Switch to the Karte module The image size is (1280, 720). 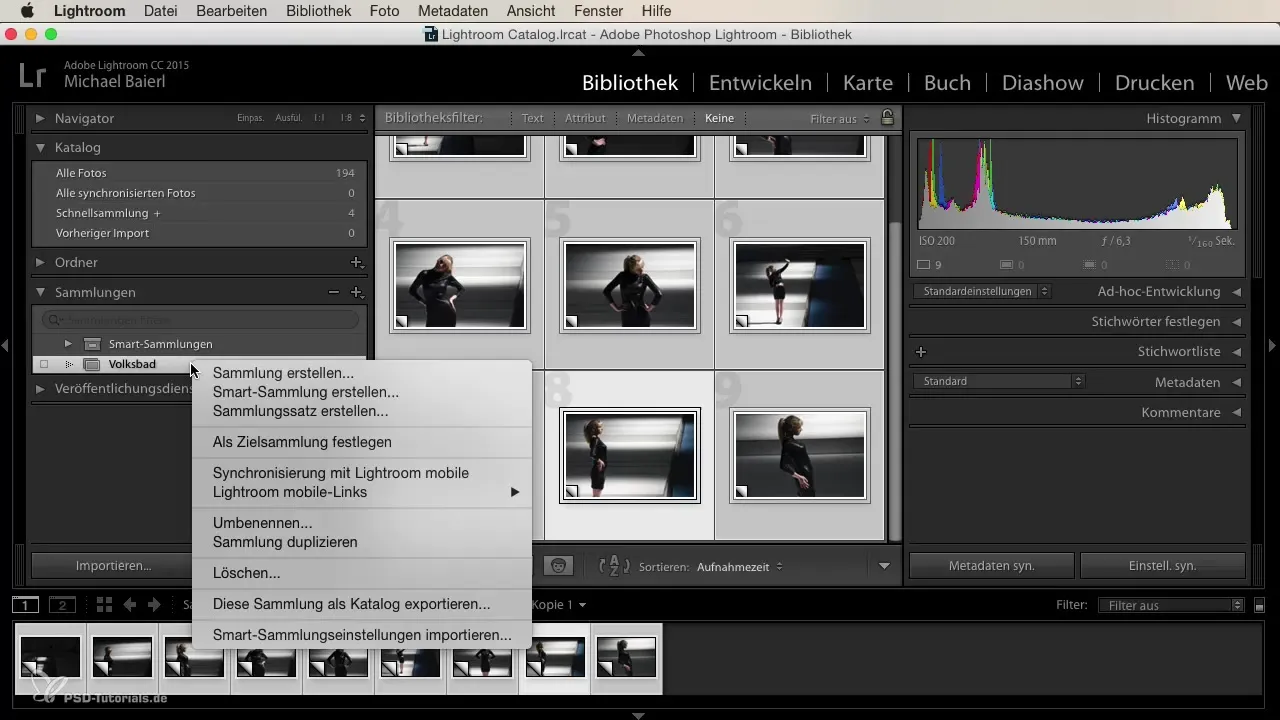click(868, 83)
